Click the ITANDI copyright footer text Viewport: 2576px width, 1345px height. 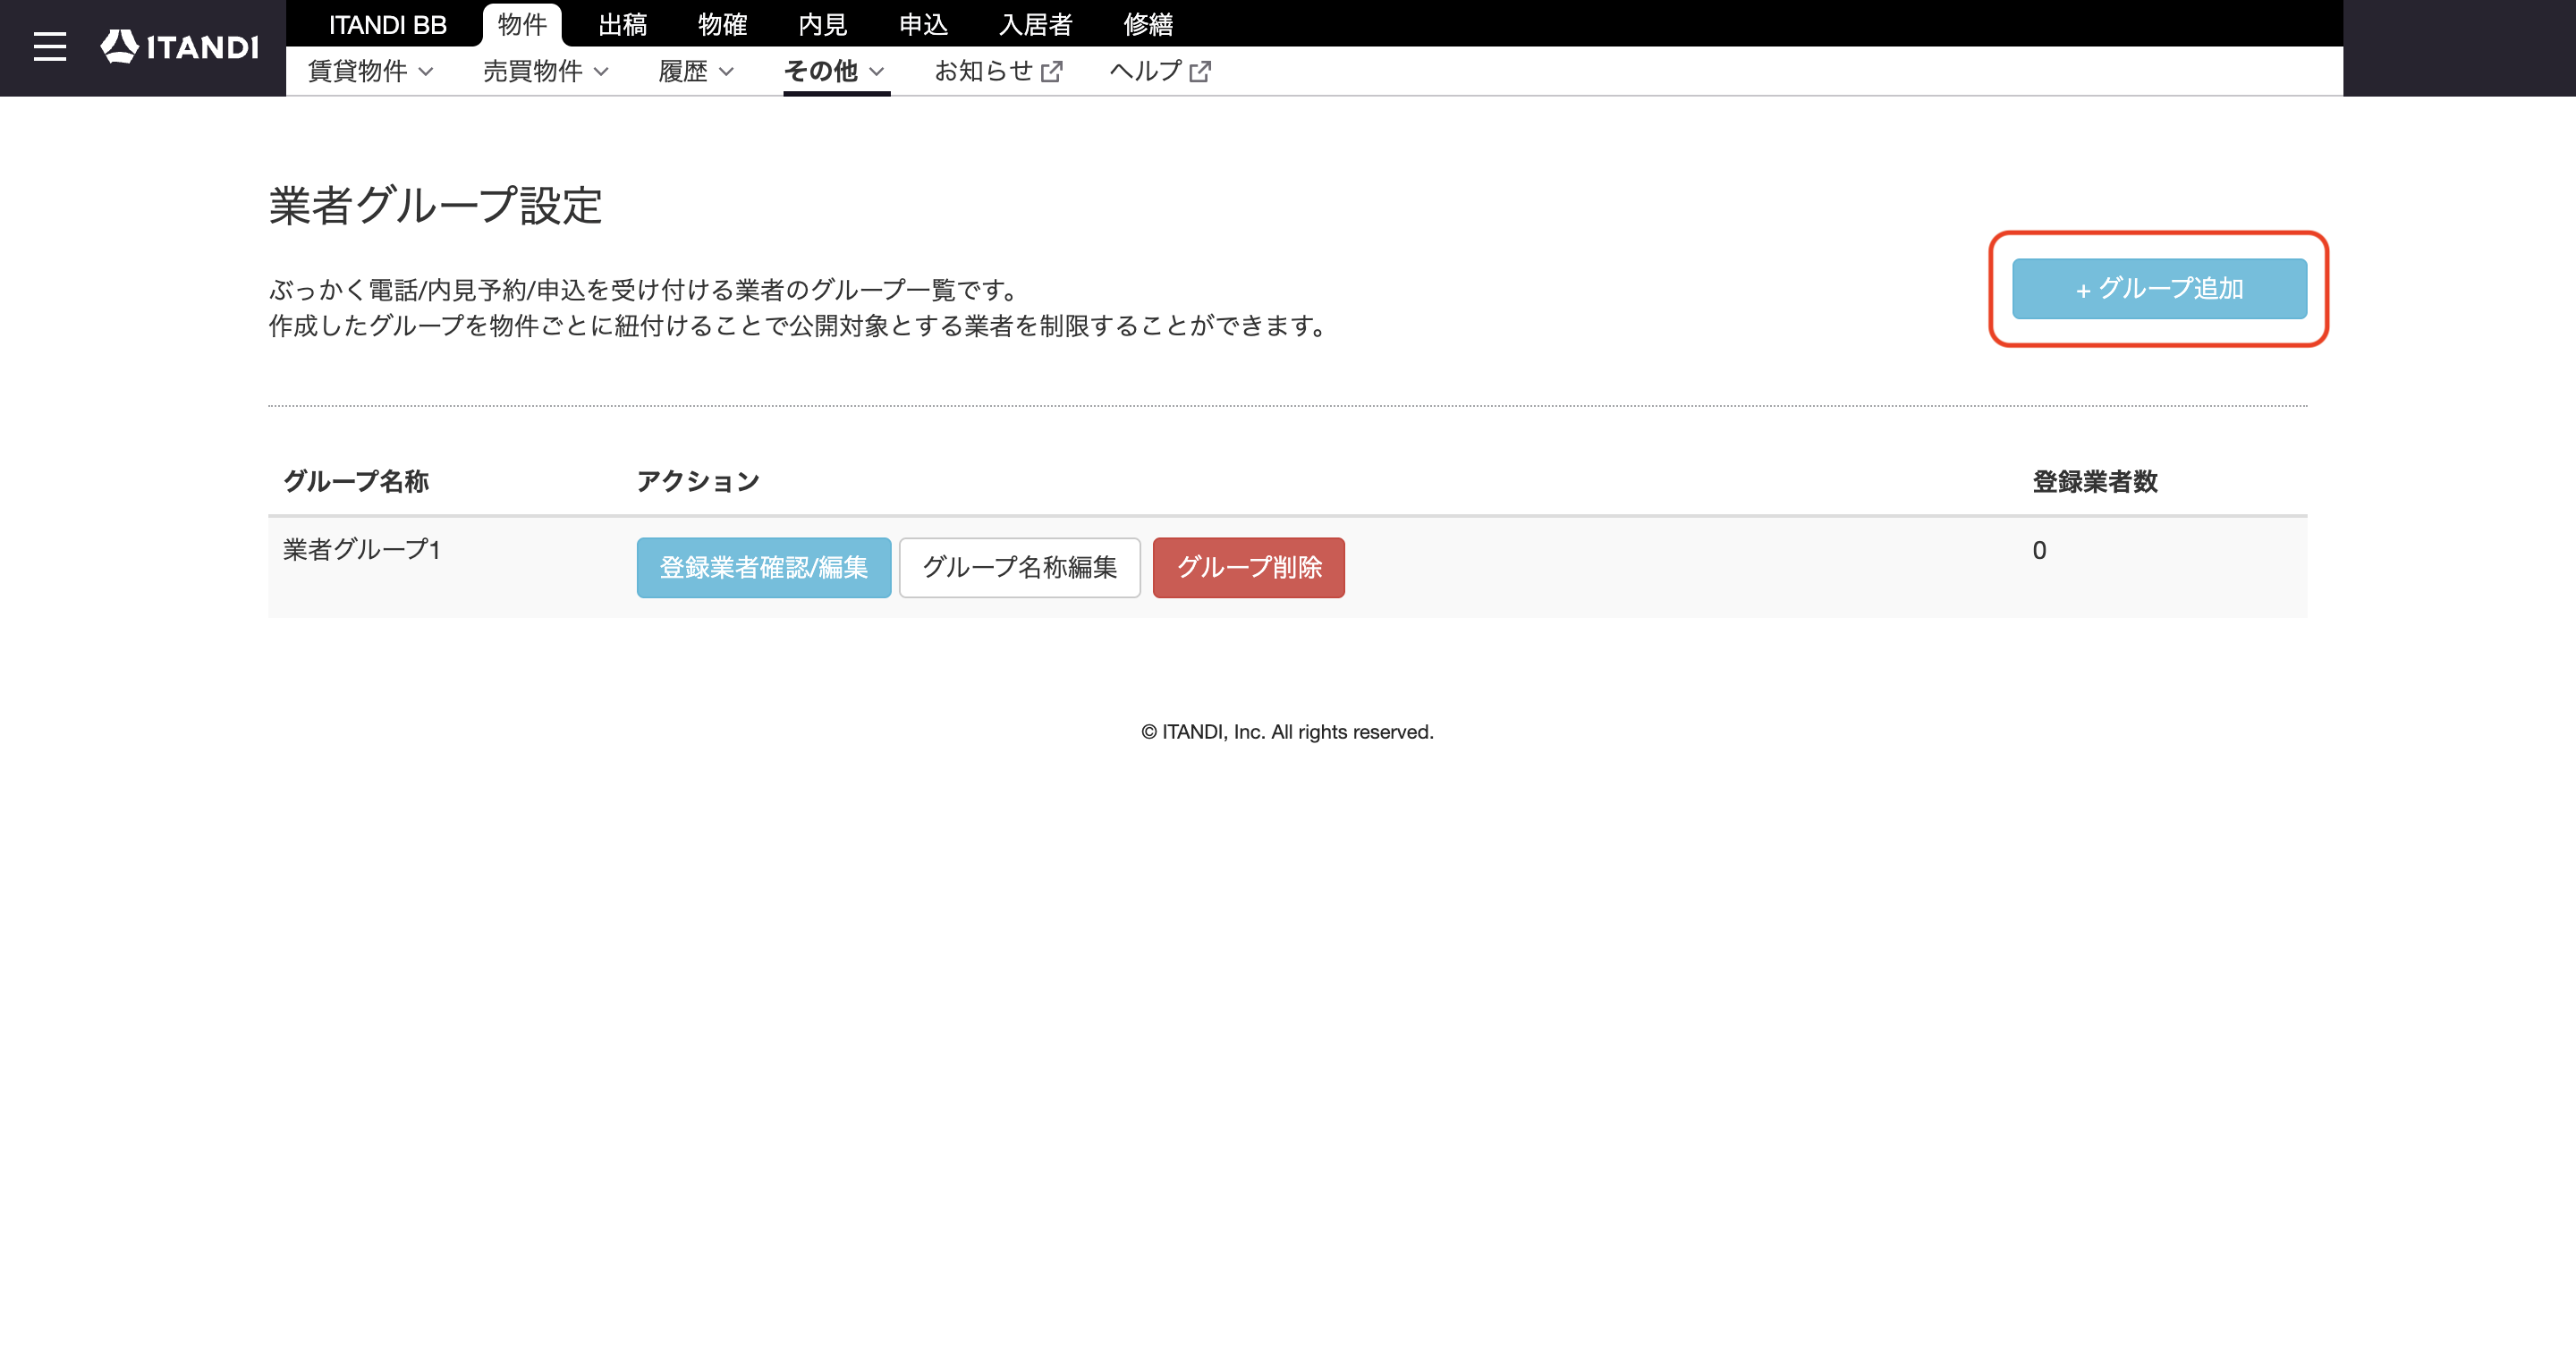coord(1287,732)
